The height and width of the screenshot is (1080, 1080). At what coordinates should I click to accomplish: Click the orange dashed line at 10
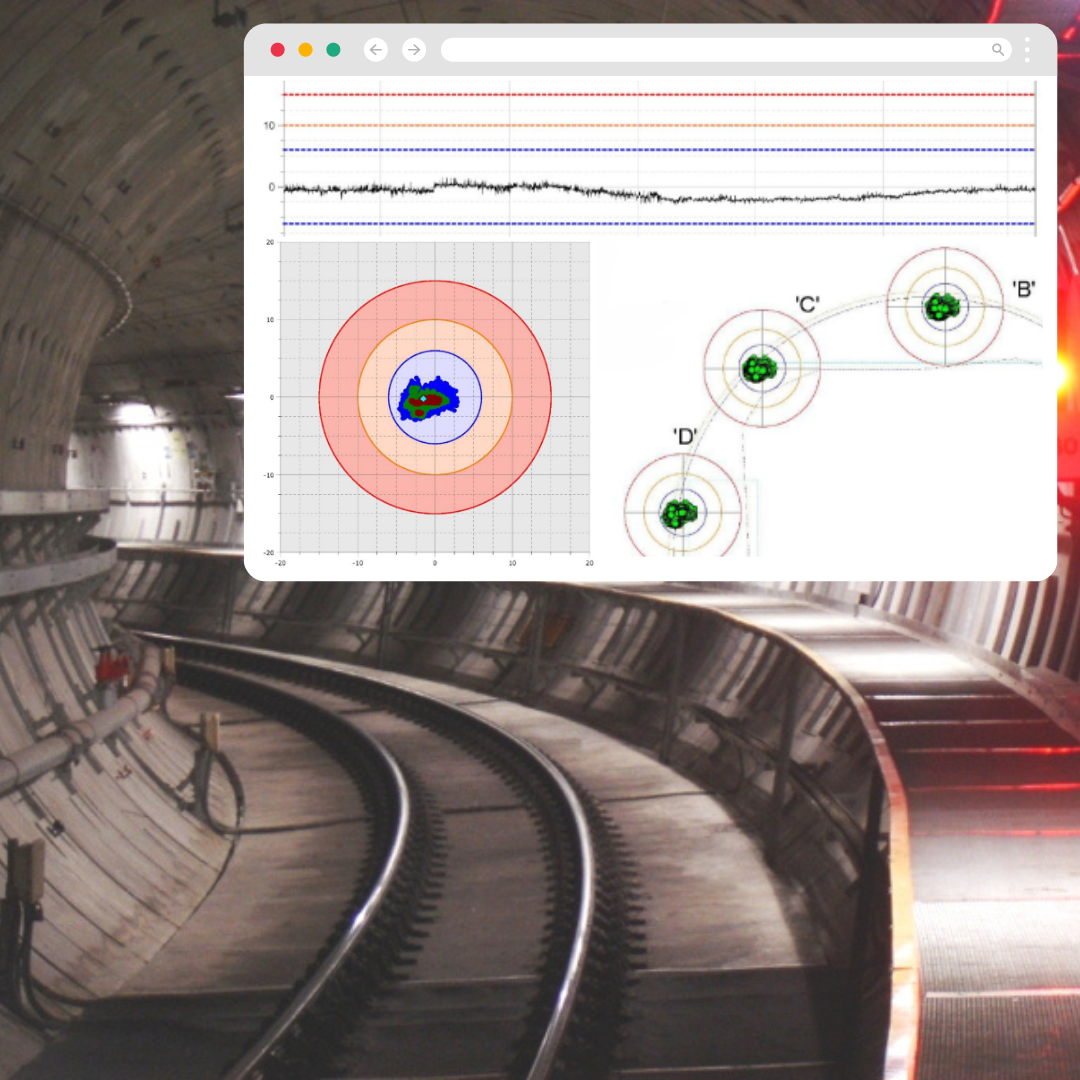660,126
